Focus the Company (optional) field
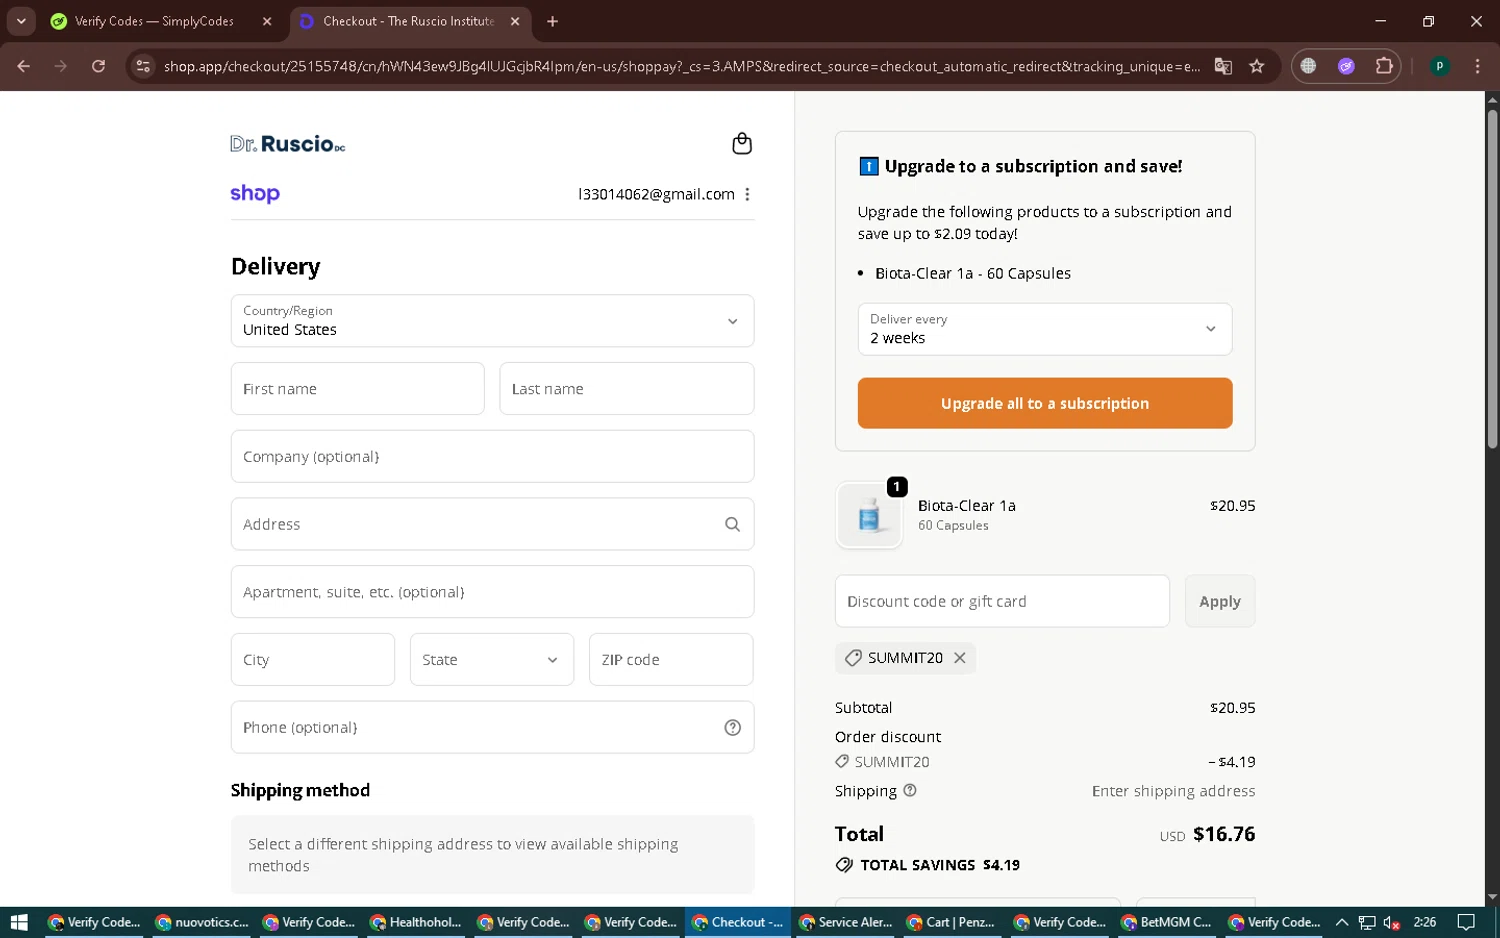Image resolution: width=1500 pixels, height=938 pixels. tap(492, 457)
